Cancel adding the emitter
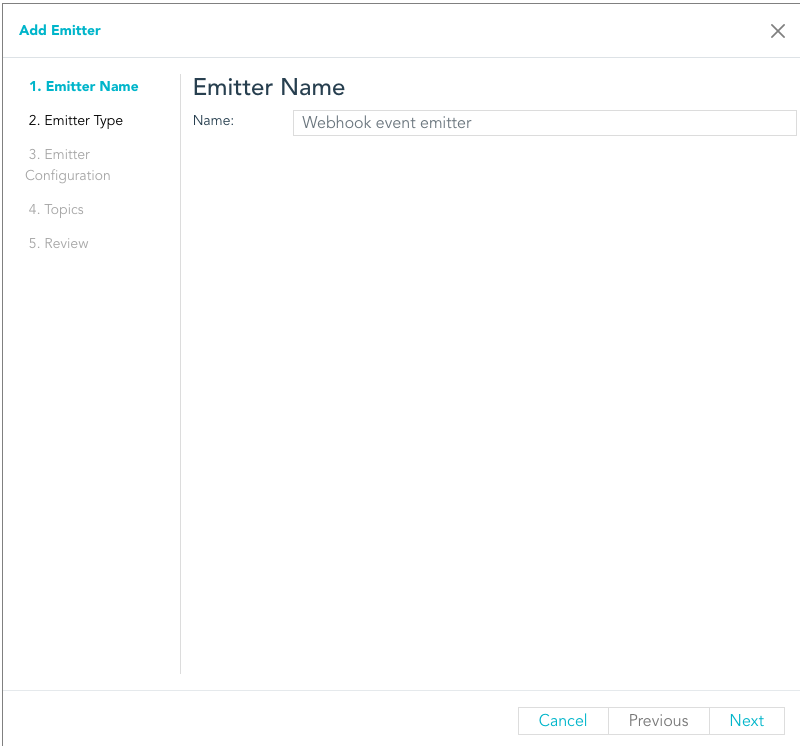Screen dimensions: 801x746 coord(563,720)
